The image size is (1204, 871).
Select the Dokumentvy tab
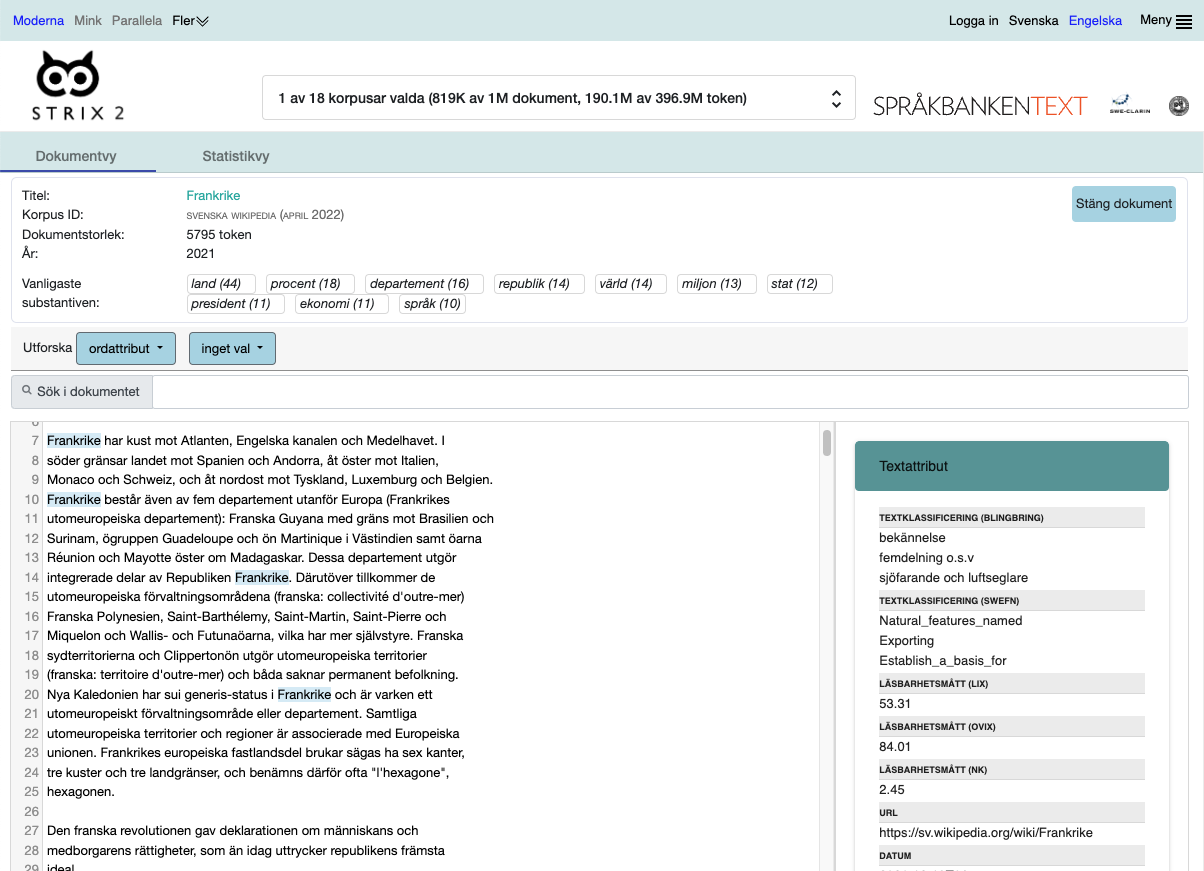[76, 156]
